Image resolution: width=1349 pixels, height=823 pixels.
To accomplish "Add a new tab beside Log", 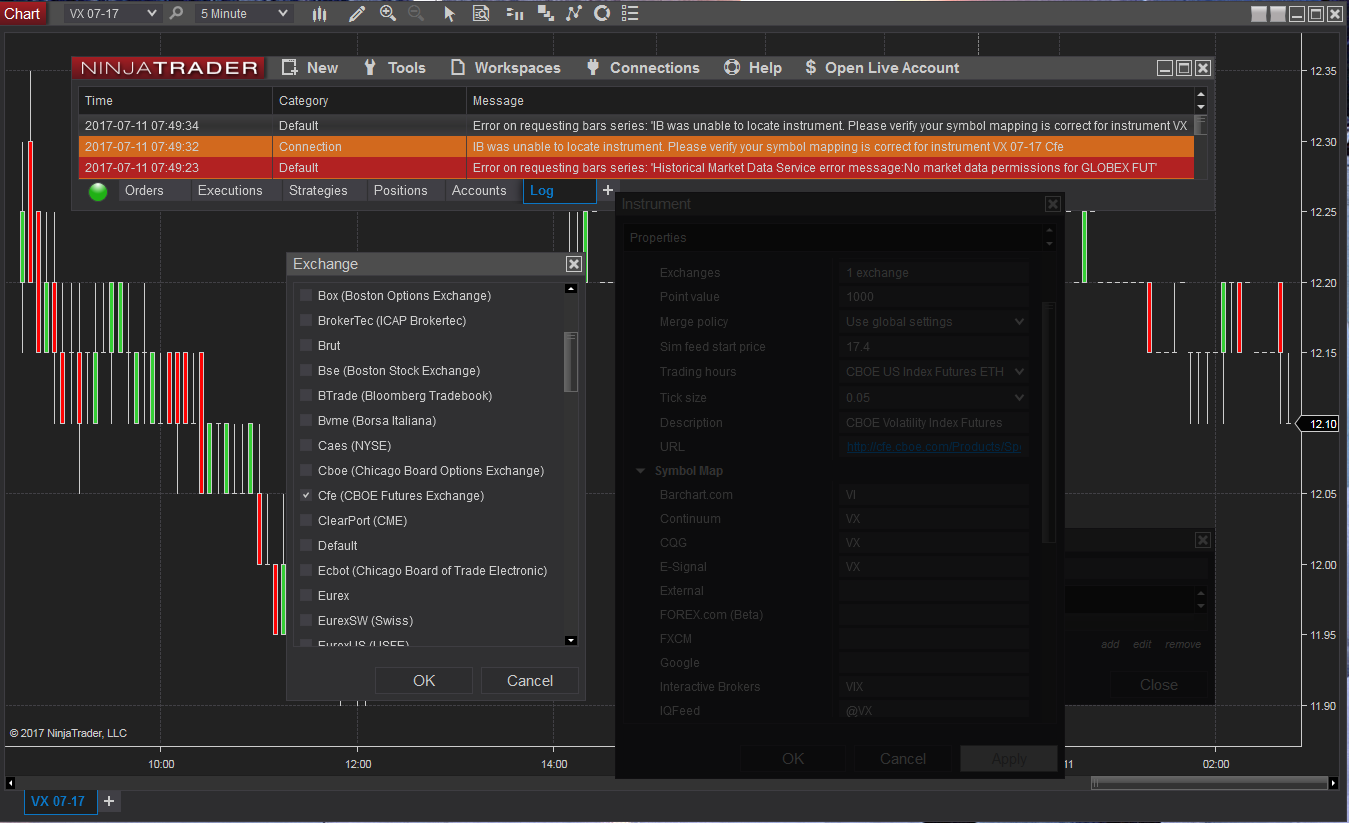I will pos(607,190).
